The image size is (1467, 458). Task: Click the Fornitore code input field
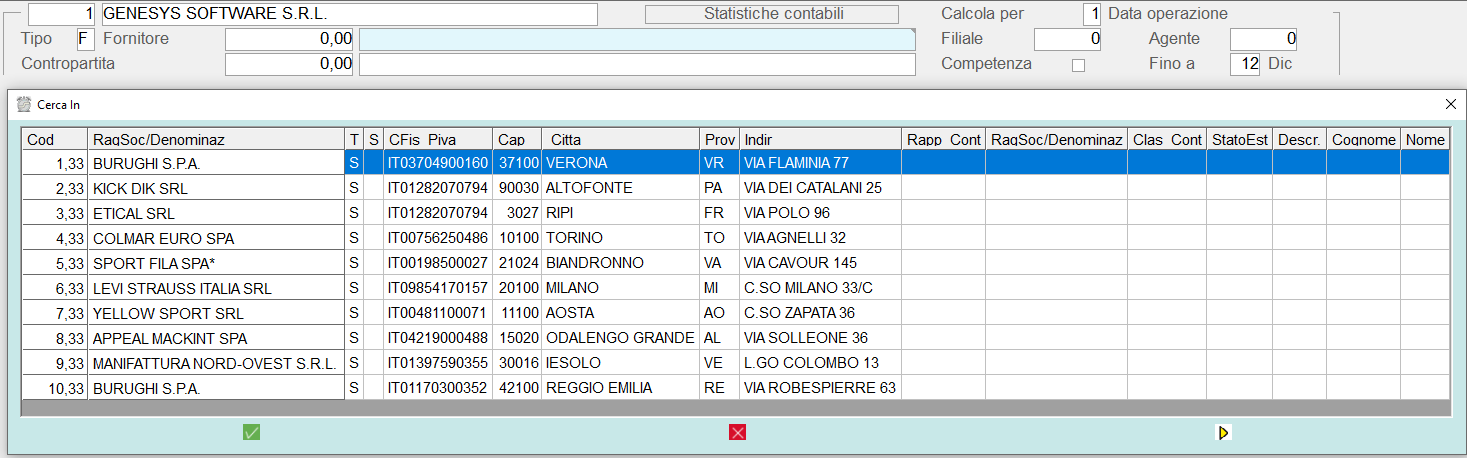point(289,39)
